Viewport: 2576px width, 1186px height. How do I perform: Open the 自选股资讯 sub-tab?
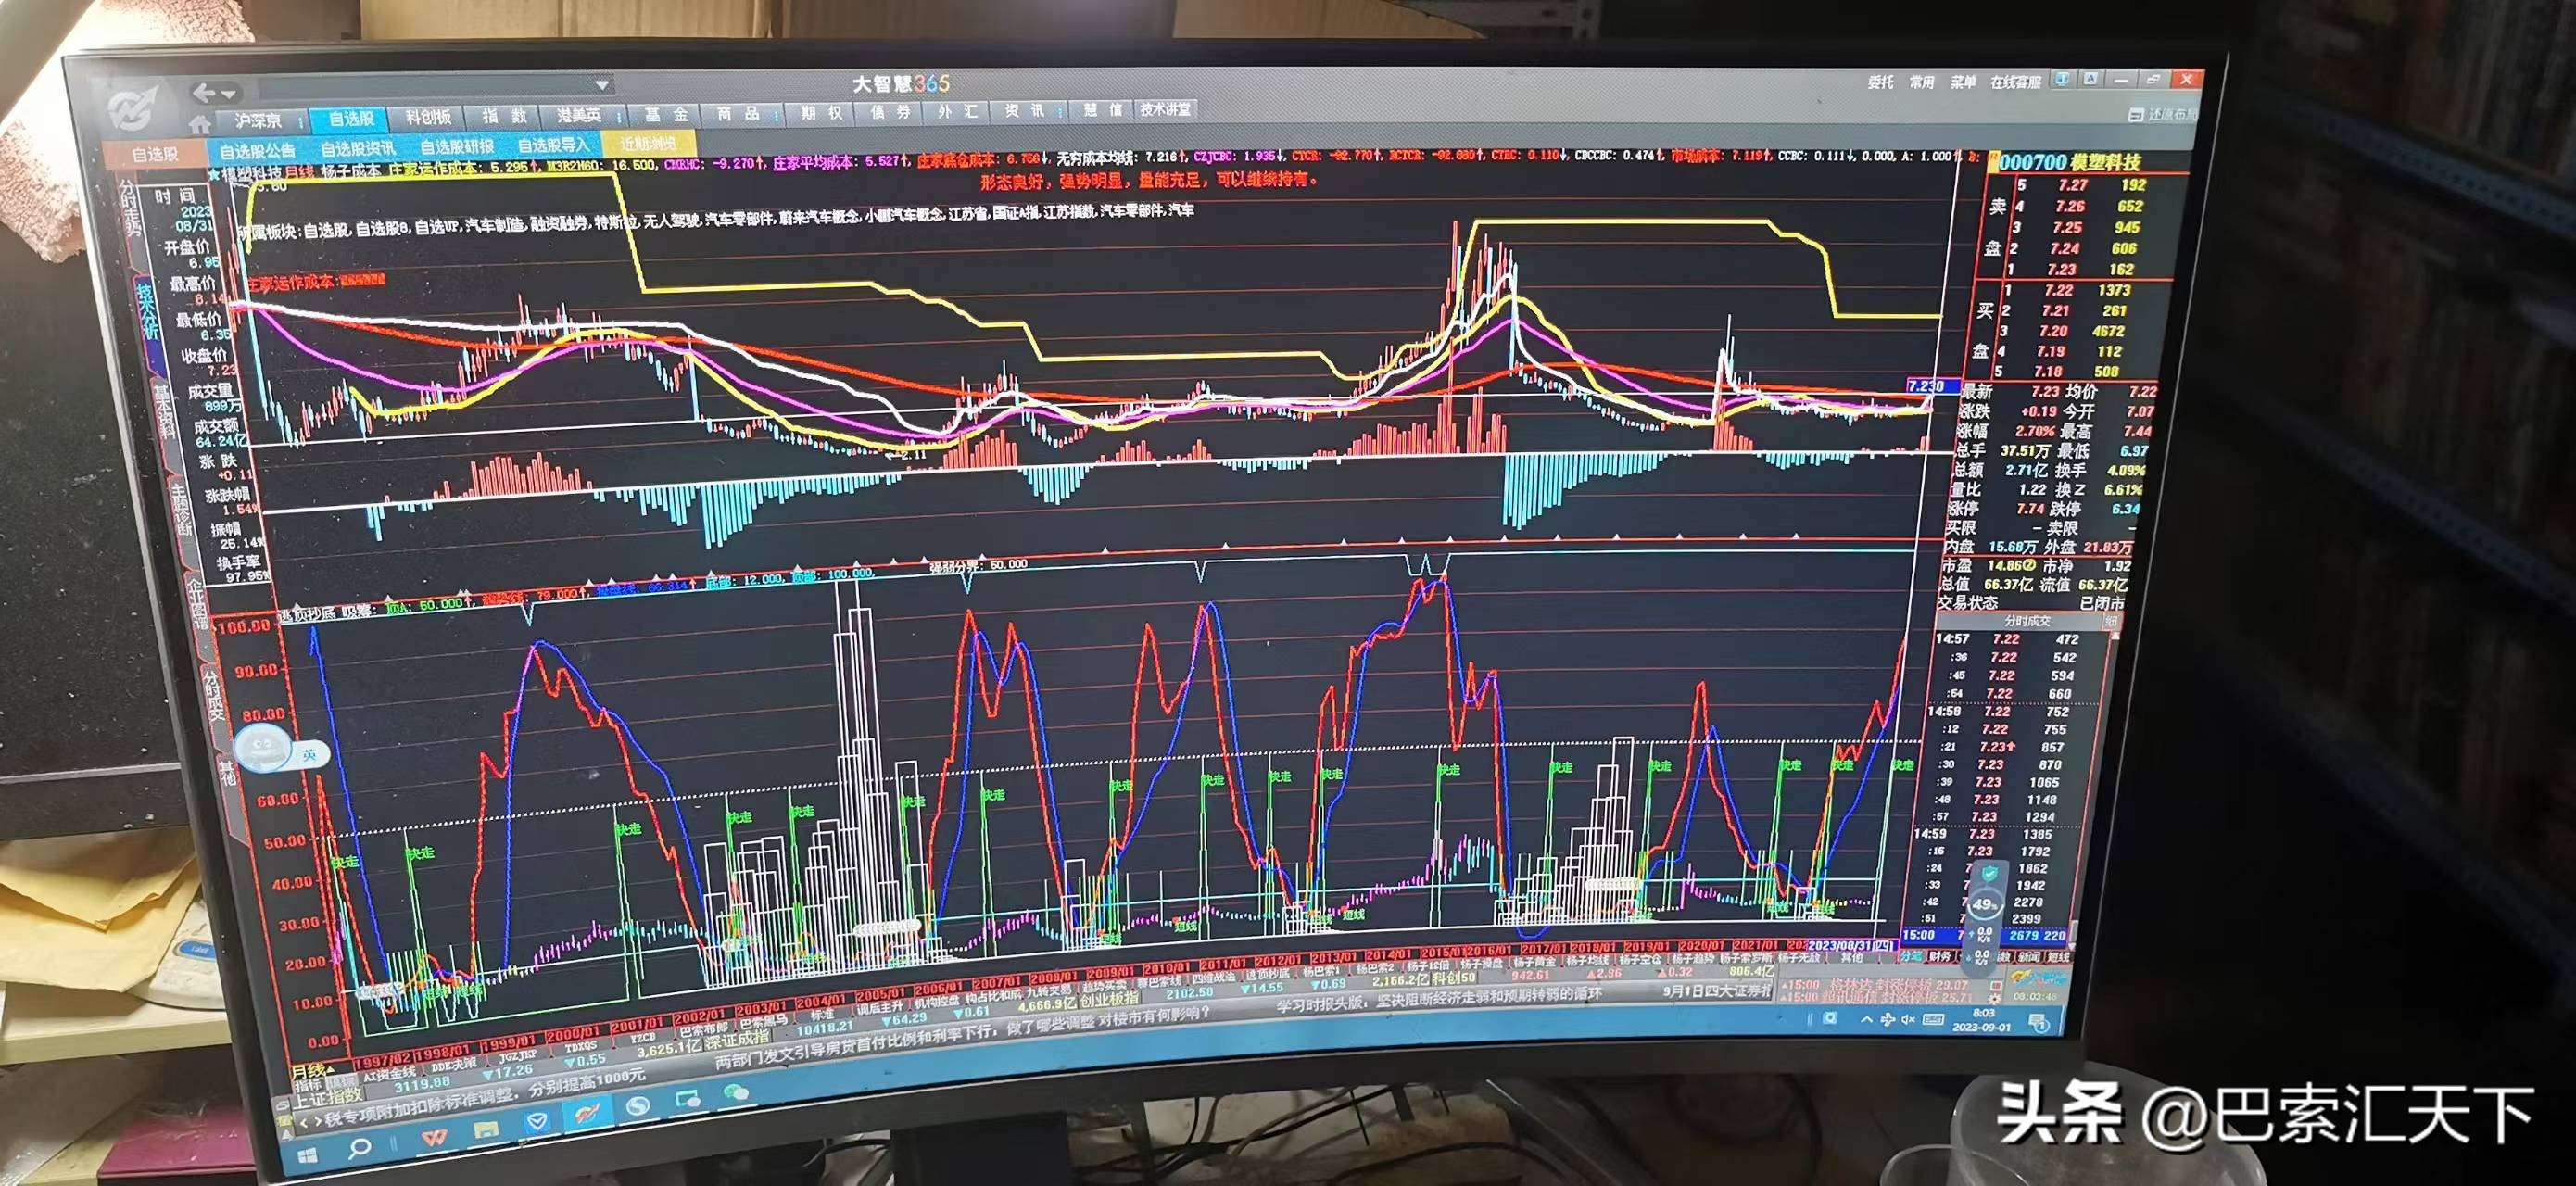357,149
